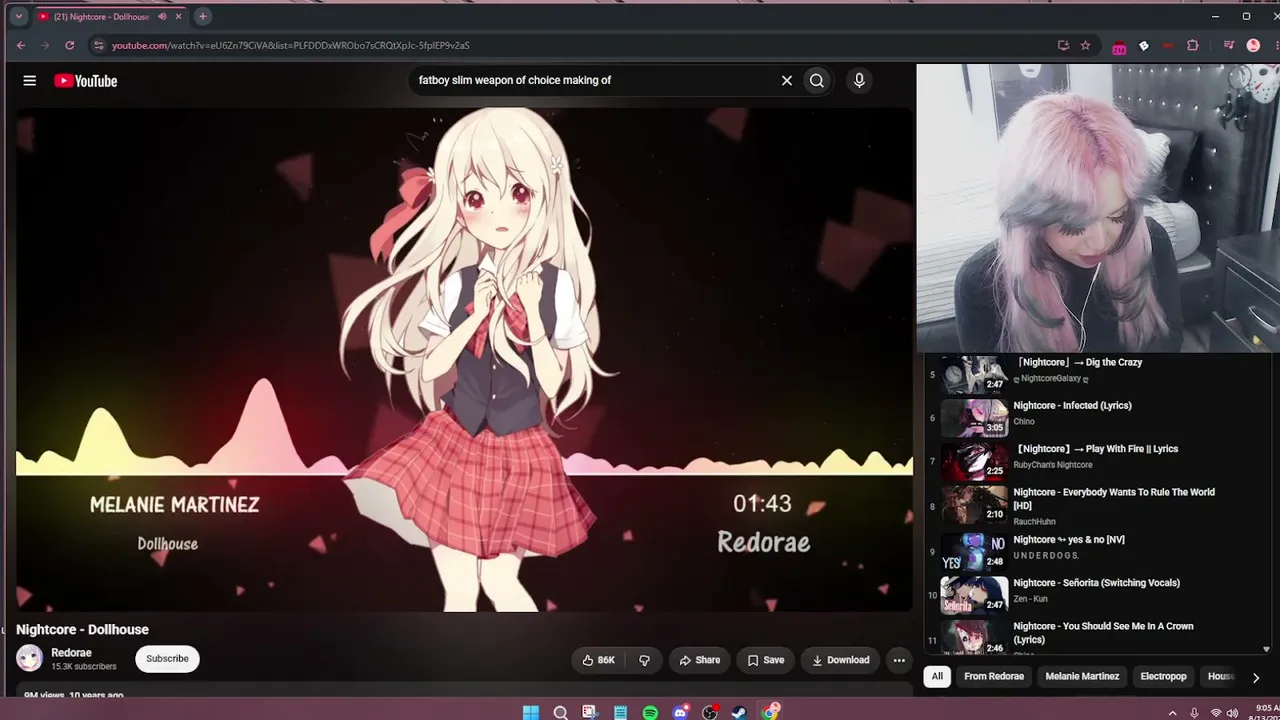The image size is (1280, 720).
Task: Start voice search with the microphone
Action: (x=859, y=81)
